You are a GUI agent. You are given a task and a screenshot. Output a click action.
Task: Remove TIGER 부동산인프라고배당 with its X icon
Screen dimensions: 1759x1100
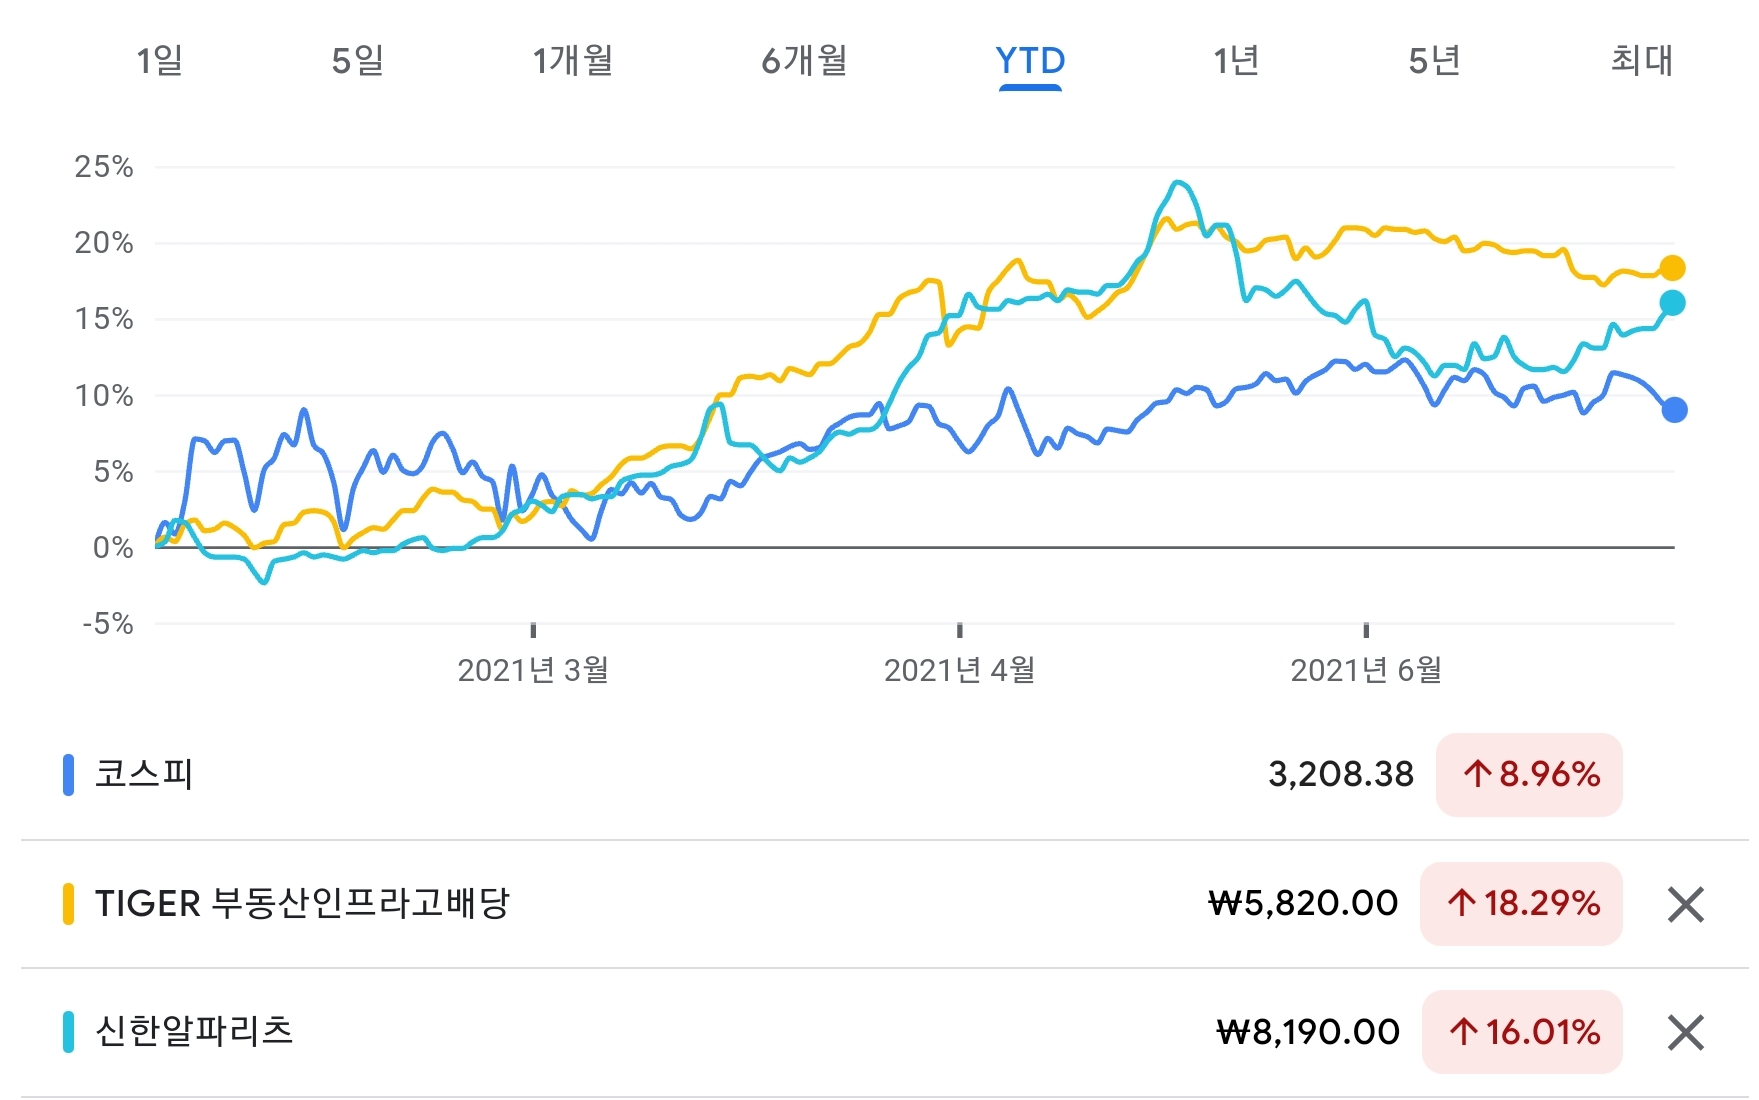click(x=1686, y=905)
